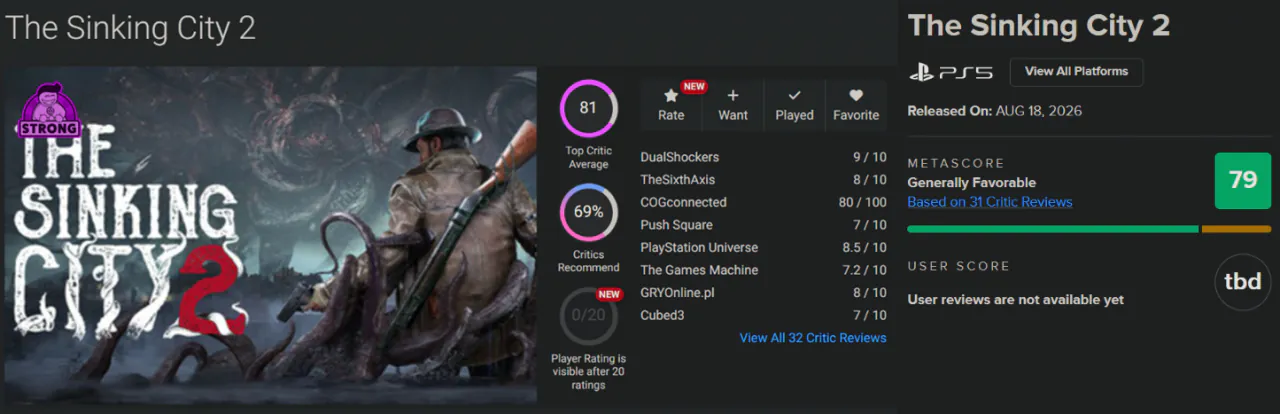
Task: Add game with the Want plus icon
Action: tap(733, 96)
